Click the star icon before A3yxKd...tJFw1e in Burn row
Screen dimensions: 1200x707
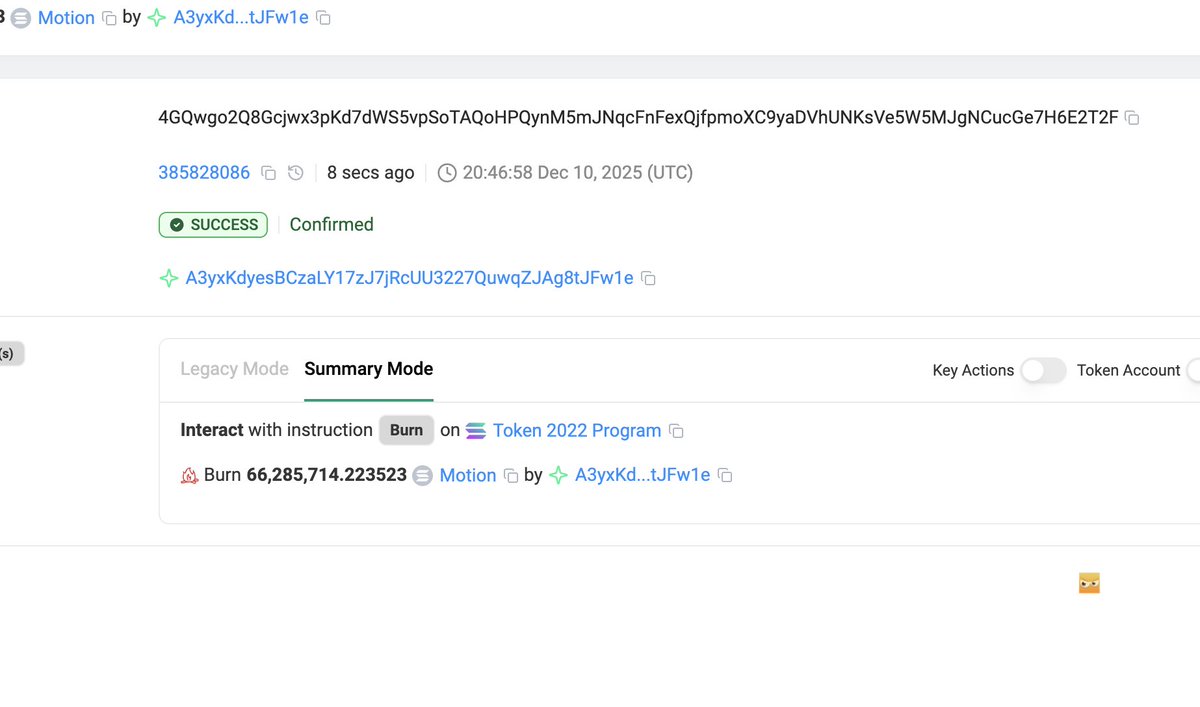coord(558,476)
